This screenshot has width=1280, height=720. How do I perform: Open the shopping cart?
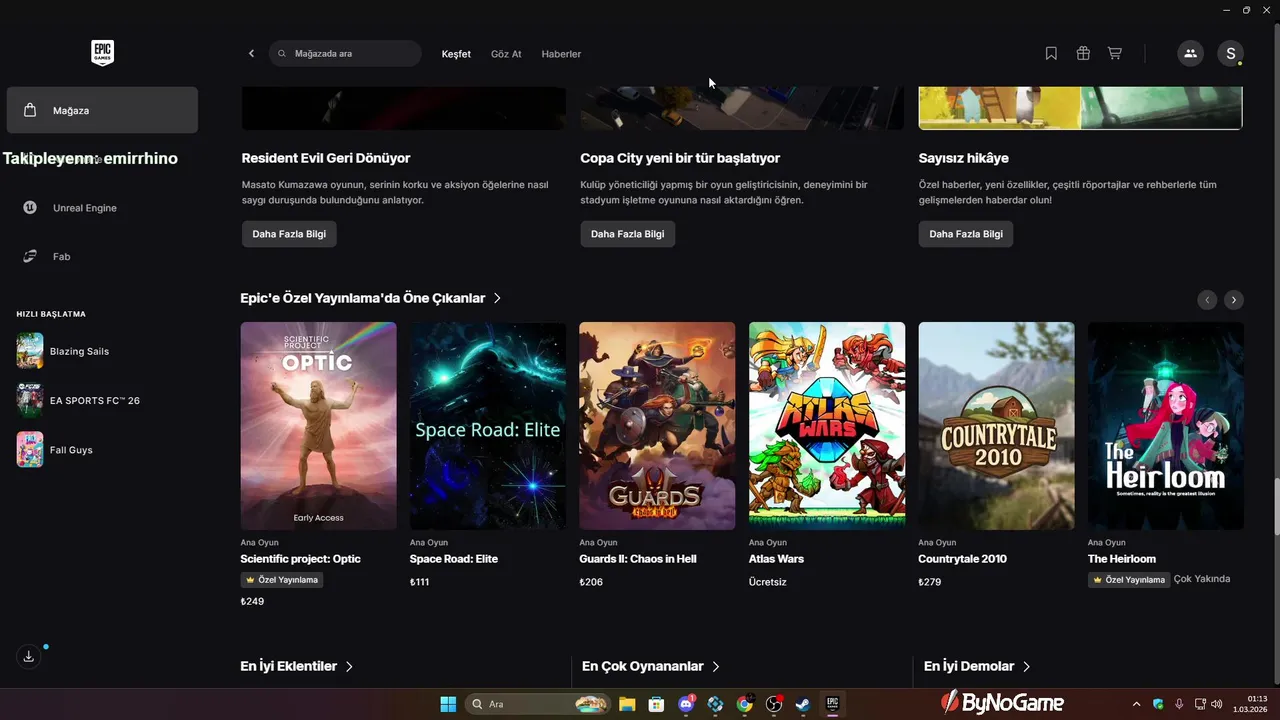click(x=1114, y=54)
